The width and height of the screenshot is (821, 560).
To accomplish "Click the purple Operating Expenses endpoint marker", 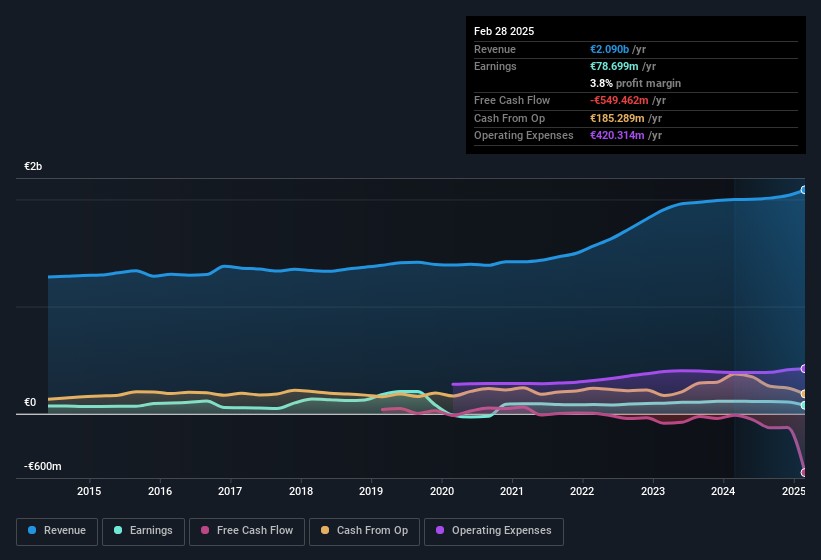I will (x=804, y=369).
